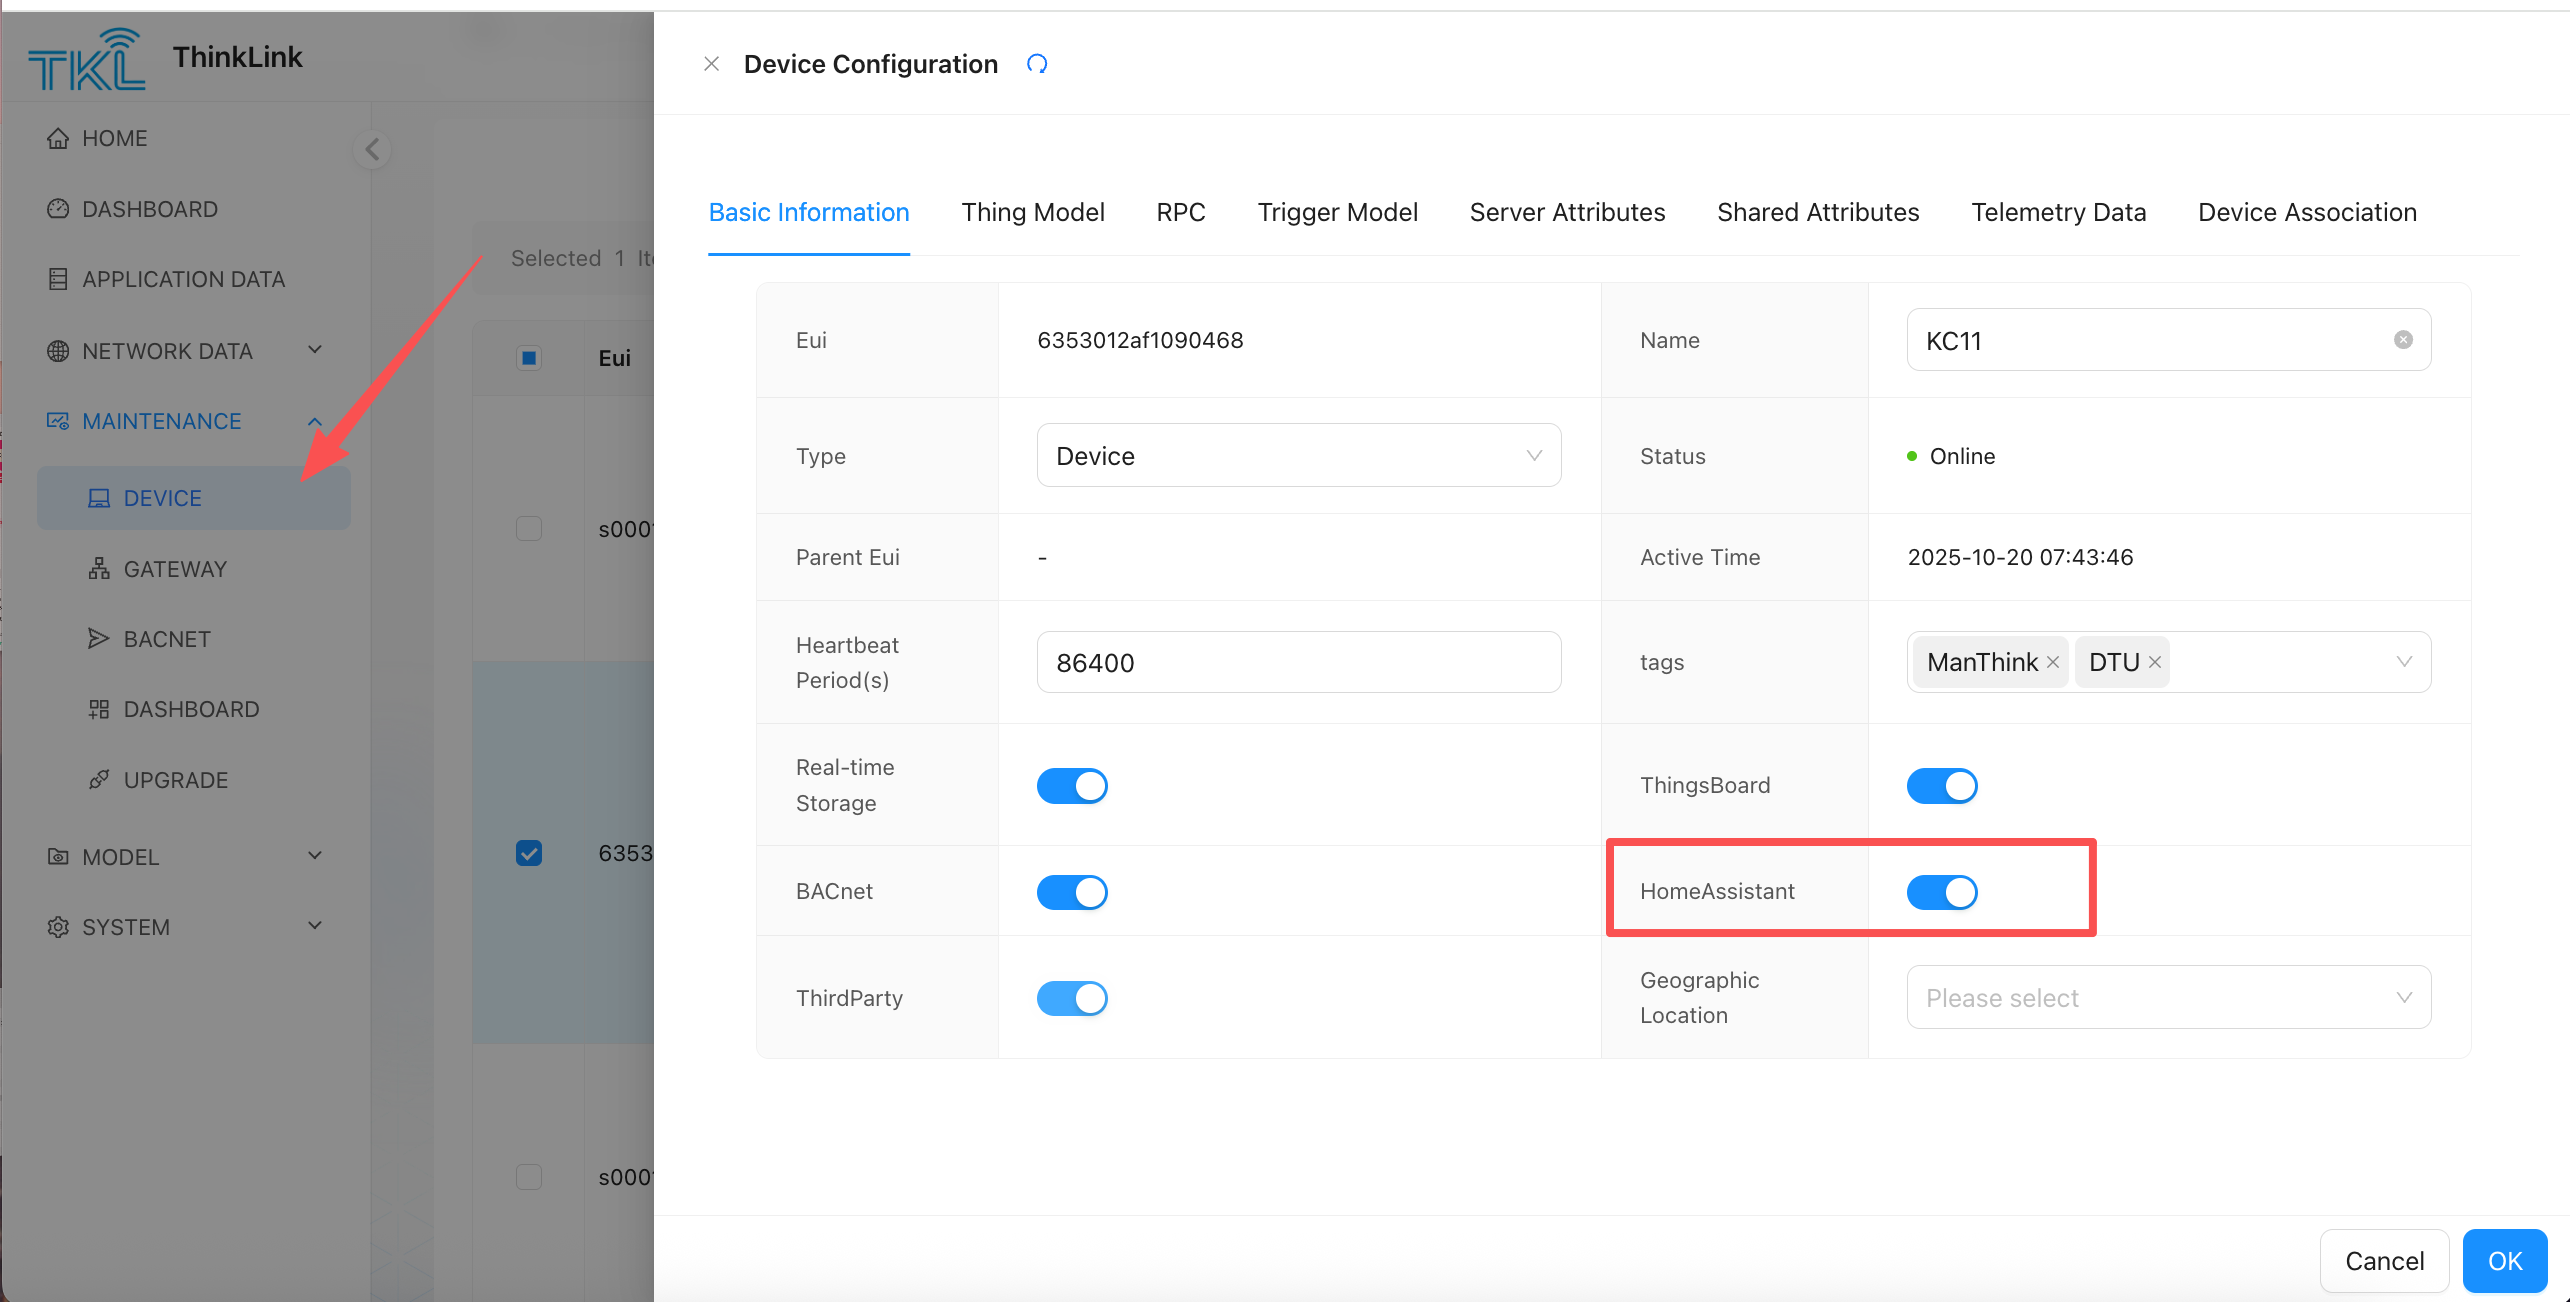This screenshot has height=1302, width=2570.
Task: Disable the HomeAssistant switch
Action: click(x=1941, y=892)
